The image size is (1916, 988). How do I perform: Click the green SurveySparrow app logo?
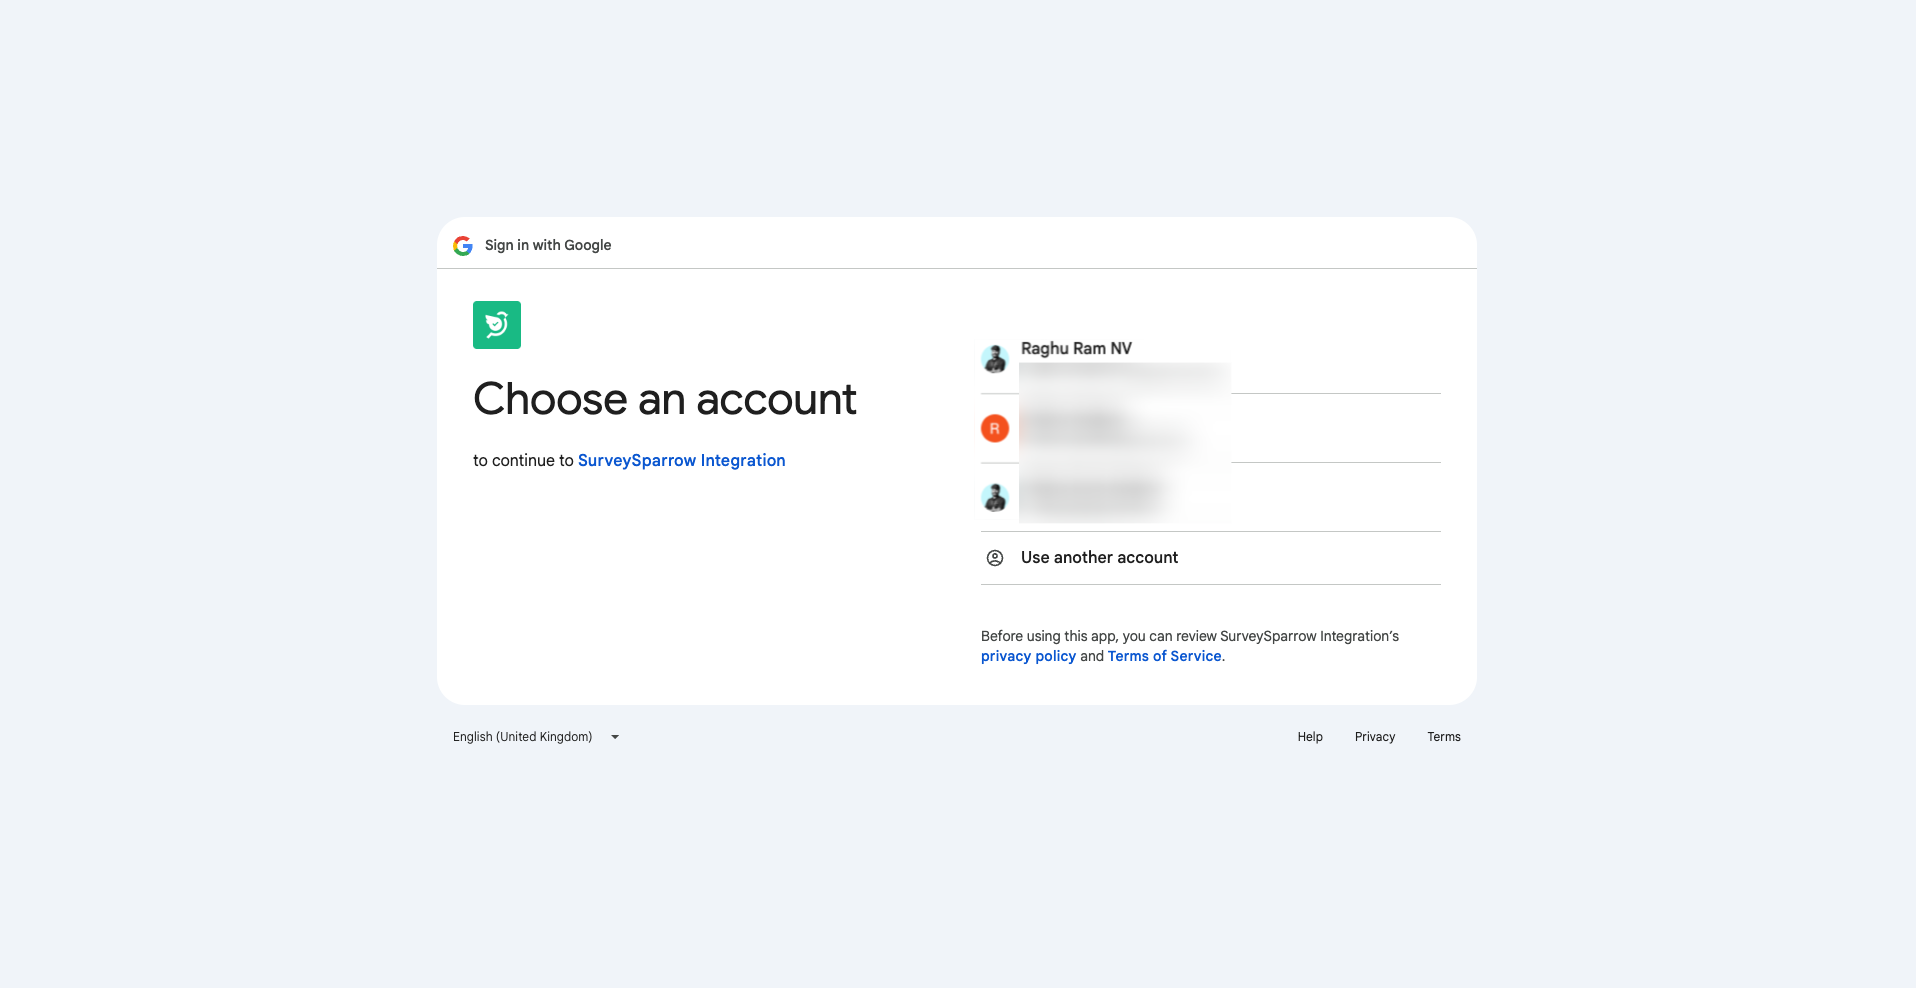[497, 325]
